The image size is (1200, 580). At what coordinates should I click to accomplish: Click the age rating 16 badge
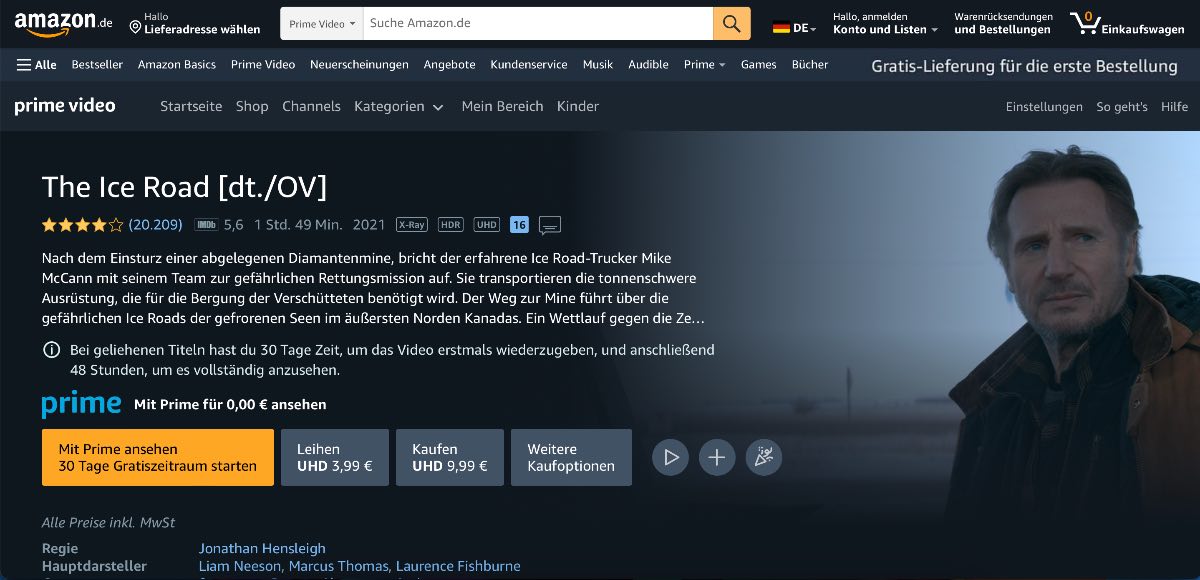pos(519,225)
